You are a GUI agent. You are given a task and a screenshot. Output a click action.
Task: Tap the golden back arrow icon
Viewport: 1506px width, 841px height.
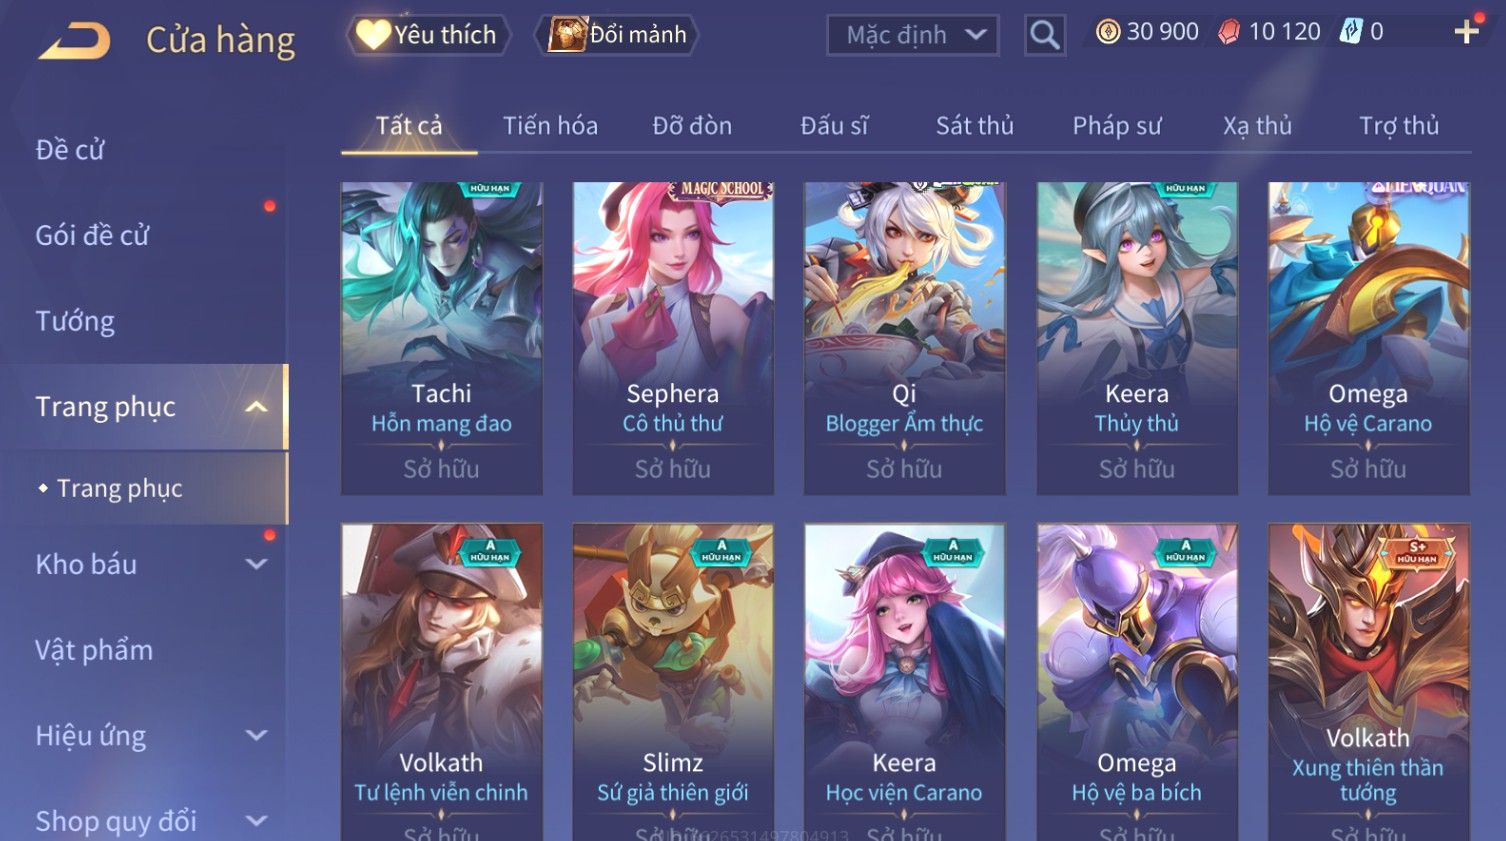pyautogui.click(x=74, y=40)
